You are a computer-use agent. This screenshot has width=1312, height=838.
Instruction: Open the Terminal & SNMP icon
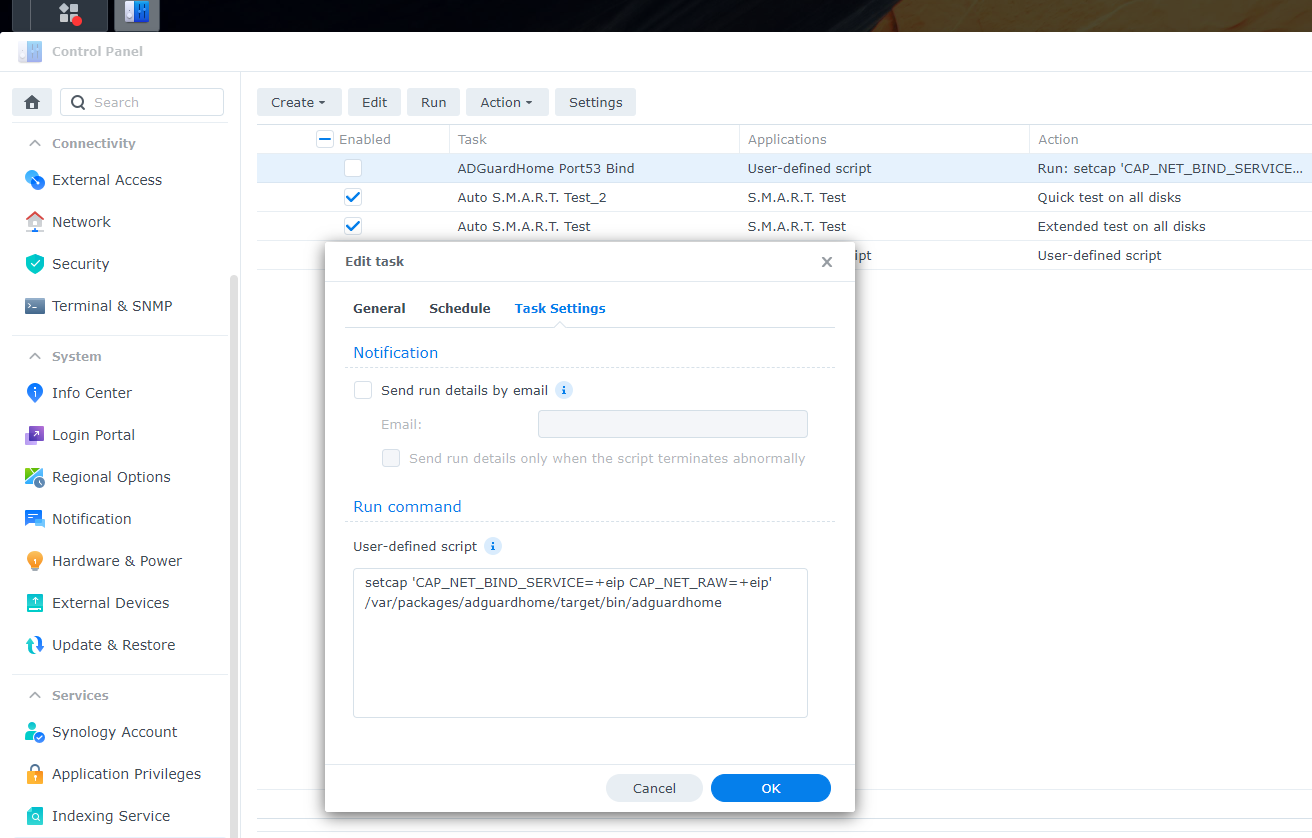click(35, 306)
